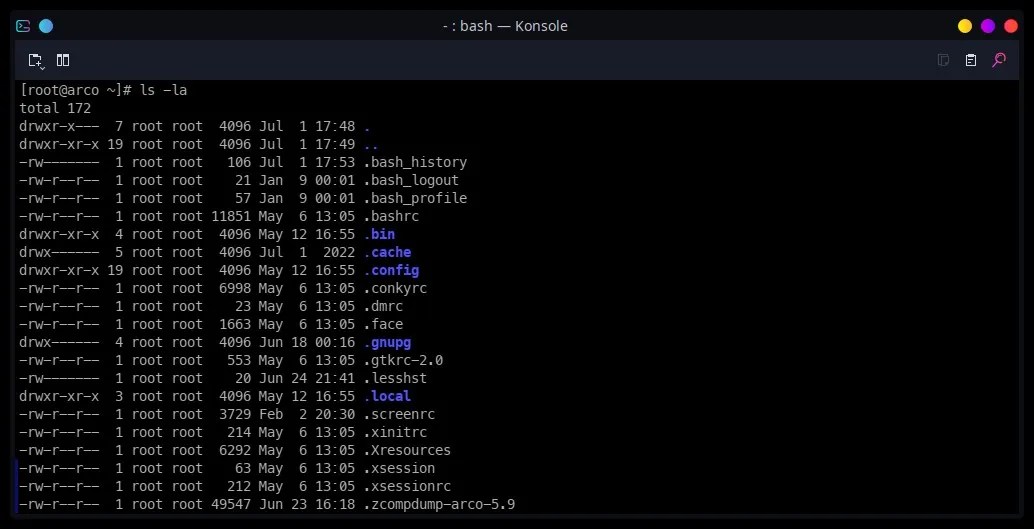The height and width of the screenshot is (529, 1034).
Task: Select the .screenrc file name
Action: tap(399, 414)
